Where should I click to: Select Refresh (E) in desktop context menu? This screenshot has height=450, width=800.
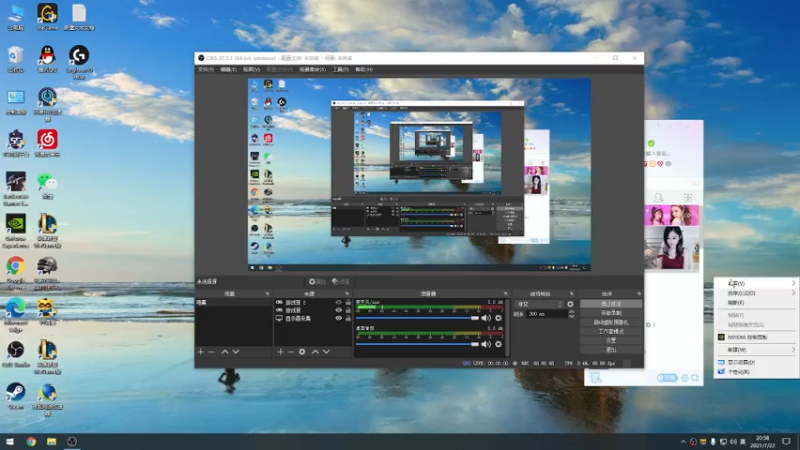pos(757,303)
